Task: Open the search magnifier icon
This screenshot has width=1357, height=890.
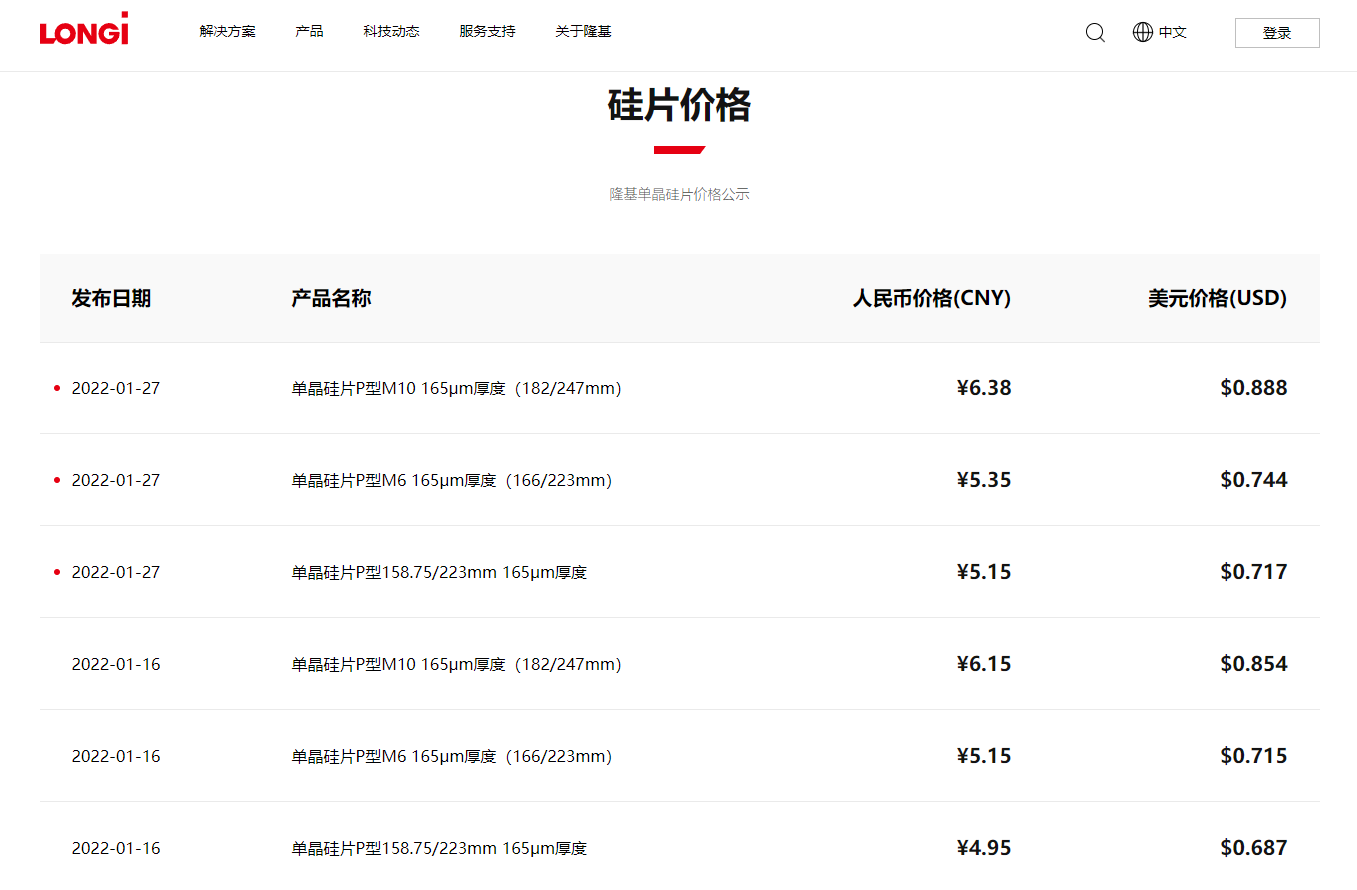Action: (1095, 32)
